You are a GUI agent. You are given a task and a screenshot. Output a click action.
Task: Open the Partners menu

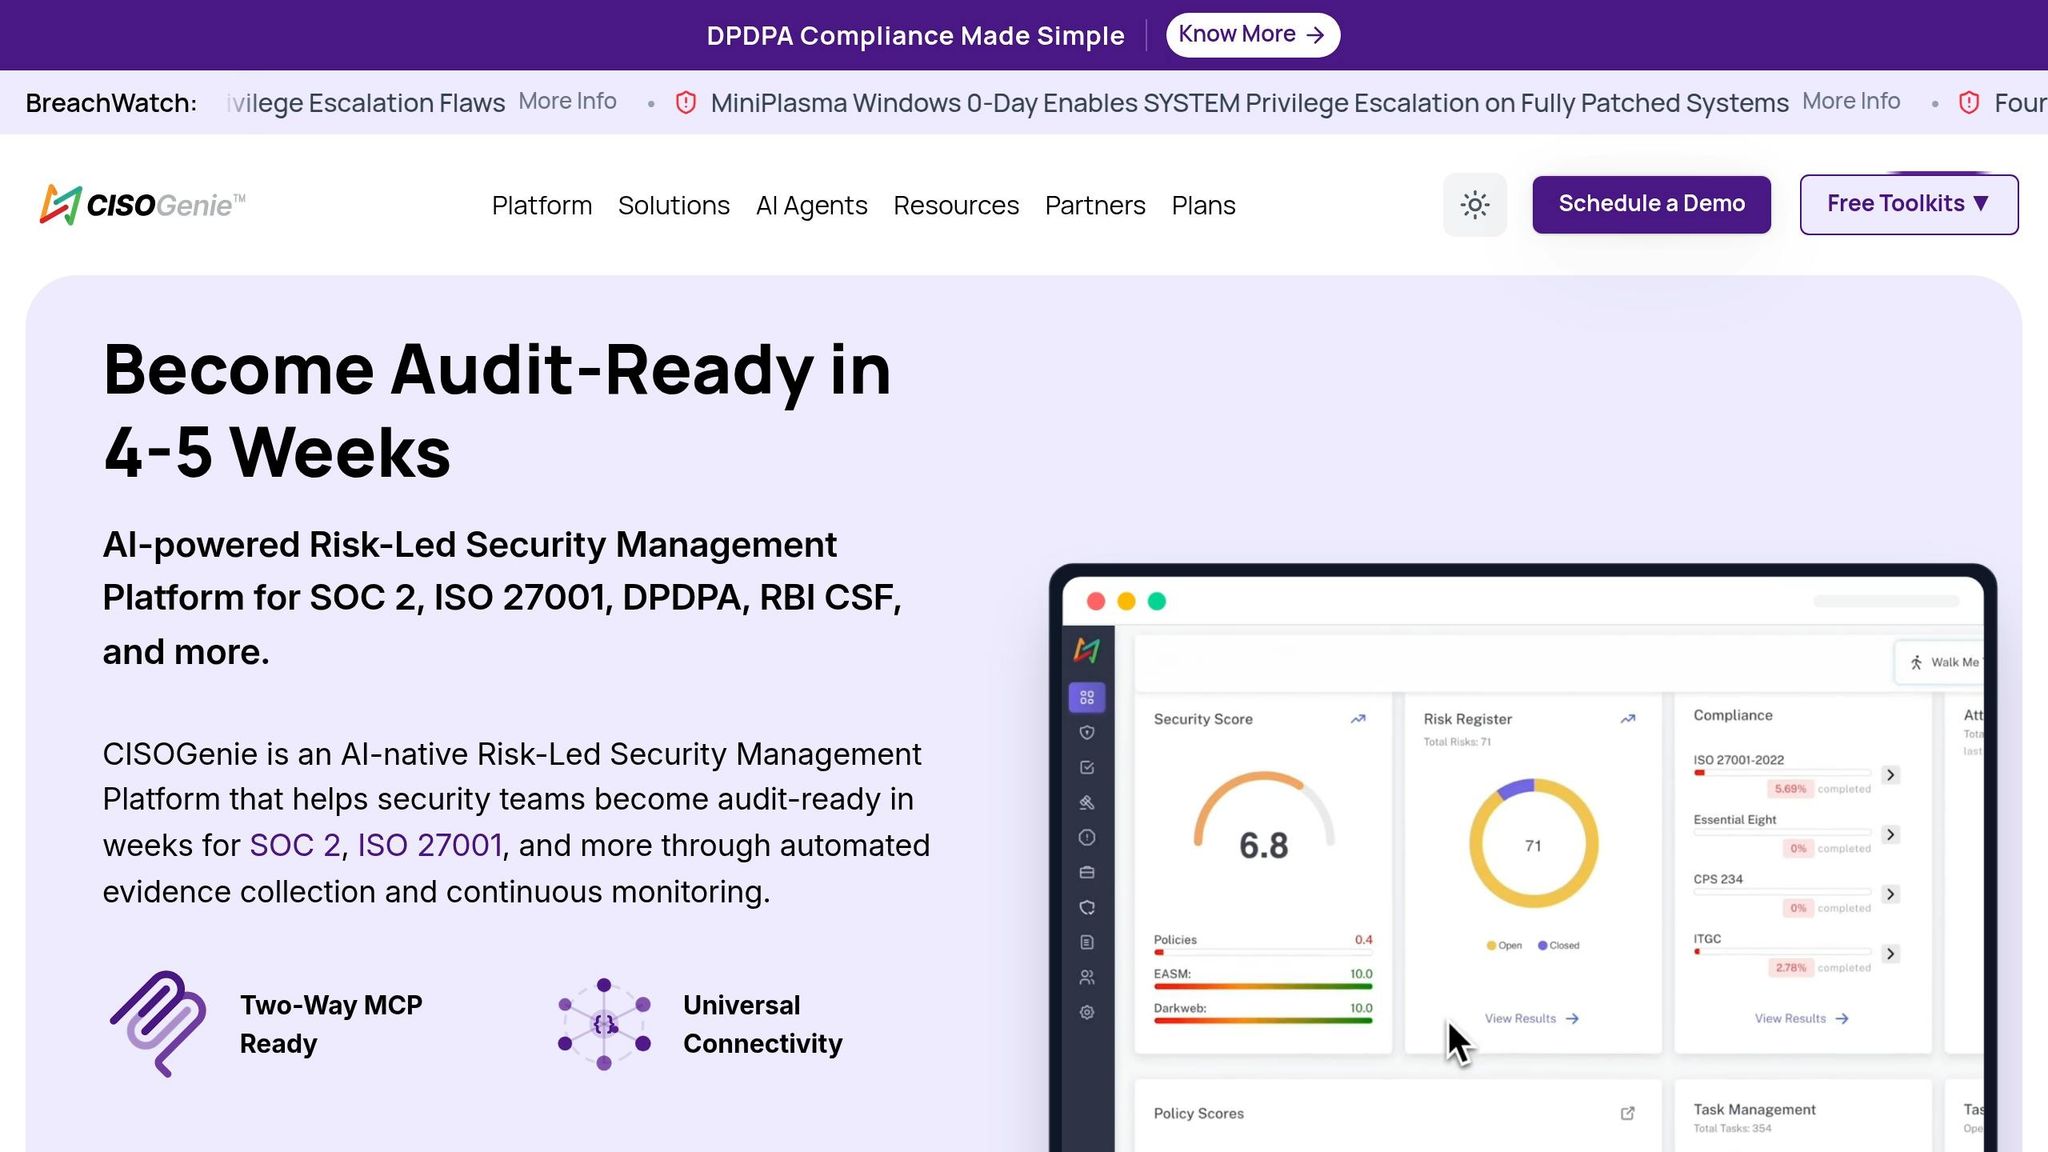pos(1095,206)
